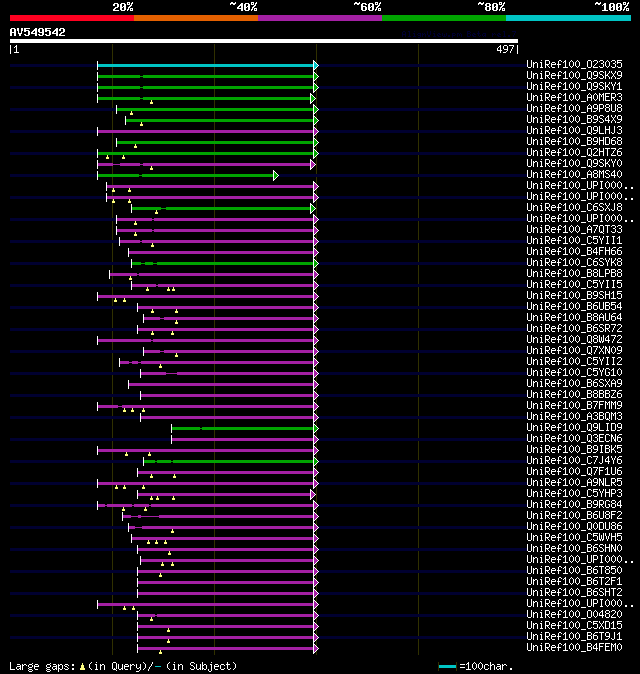Click the UniRef100_Q9LID9 label
Screen dimensions: 640x674
[x=574, y=428]
